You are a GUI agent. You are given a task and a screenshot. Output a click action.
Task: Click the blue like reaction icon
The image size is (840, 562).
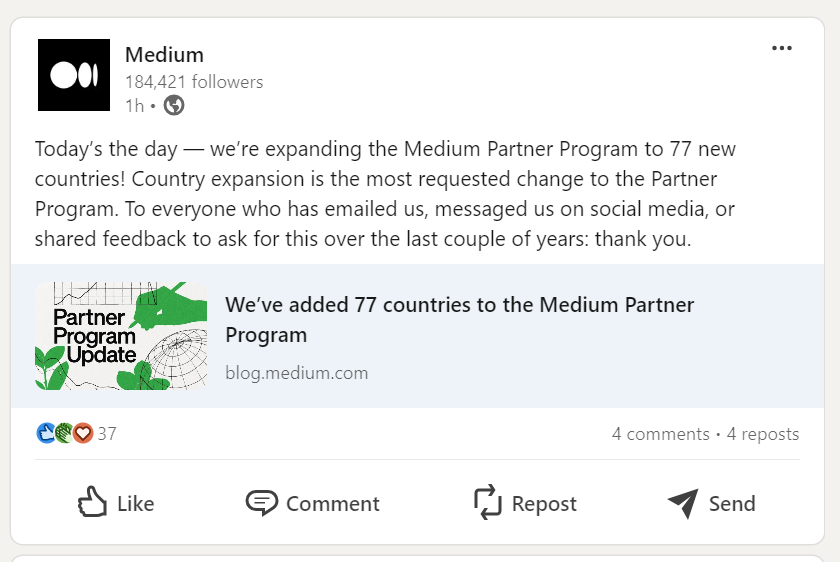[x=46, y=433]
